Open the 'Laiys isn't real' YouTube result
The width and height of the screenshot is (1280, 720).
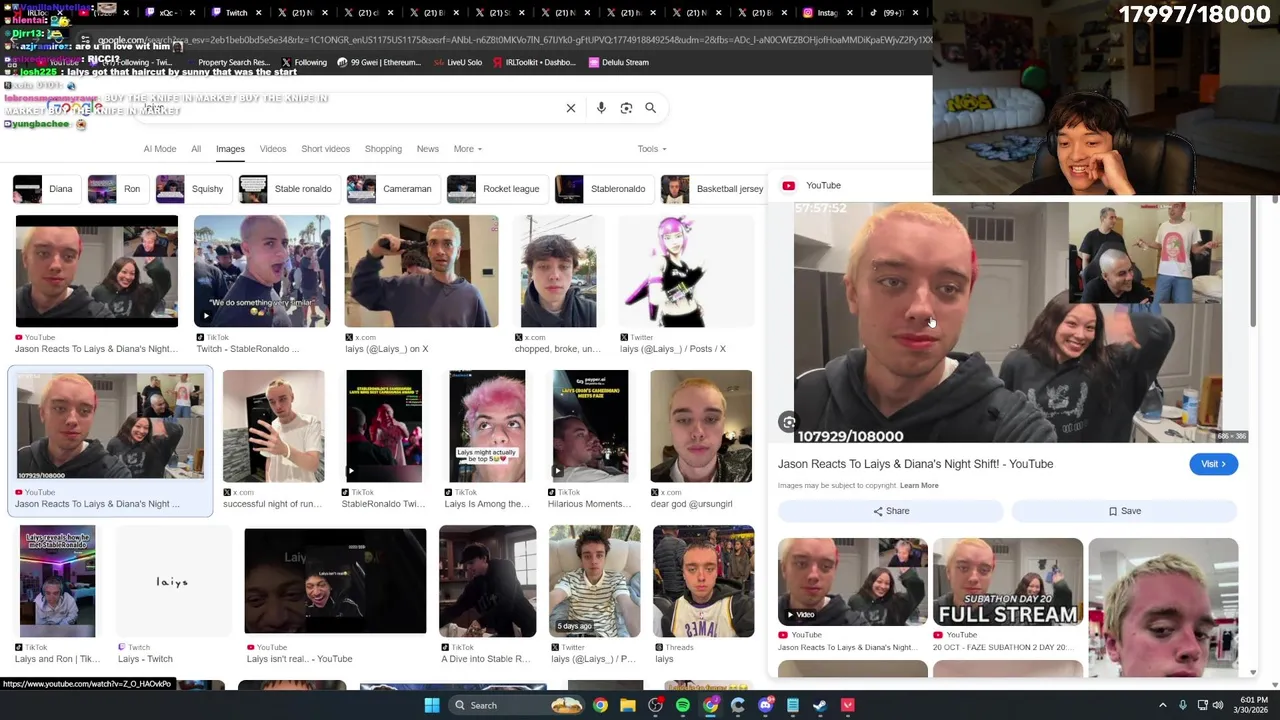click(x=335, y=581)
